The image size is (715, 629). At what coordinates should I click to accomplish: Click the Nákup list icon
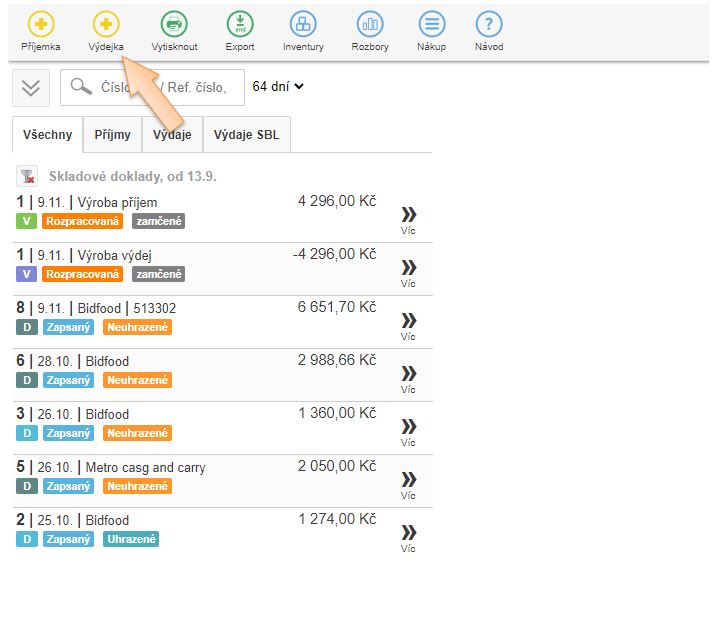coord(431,24)
